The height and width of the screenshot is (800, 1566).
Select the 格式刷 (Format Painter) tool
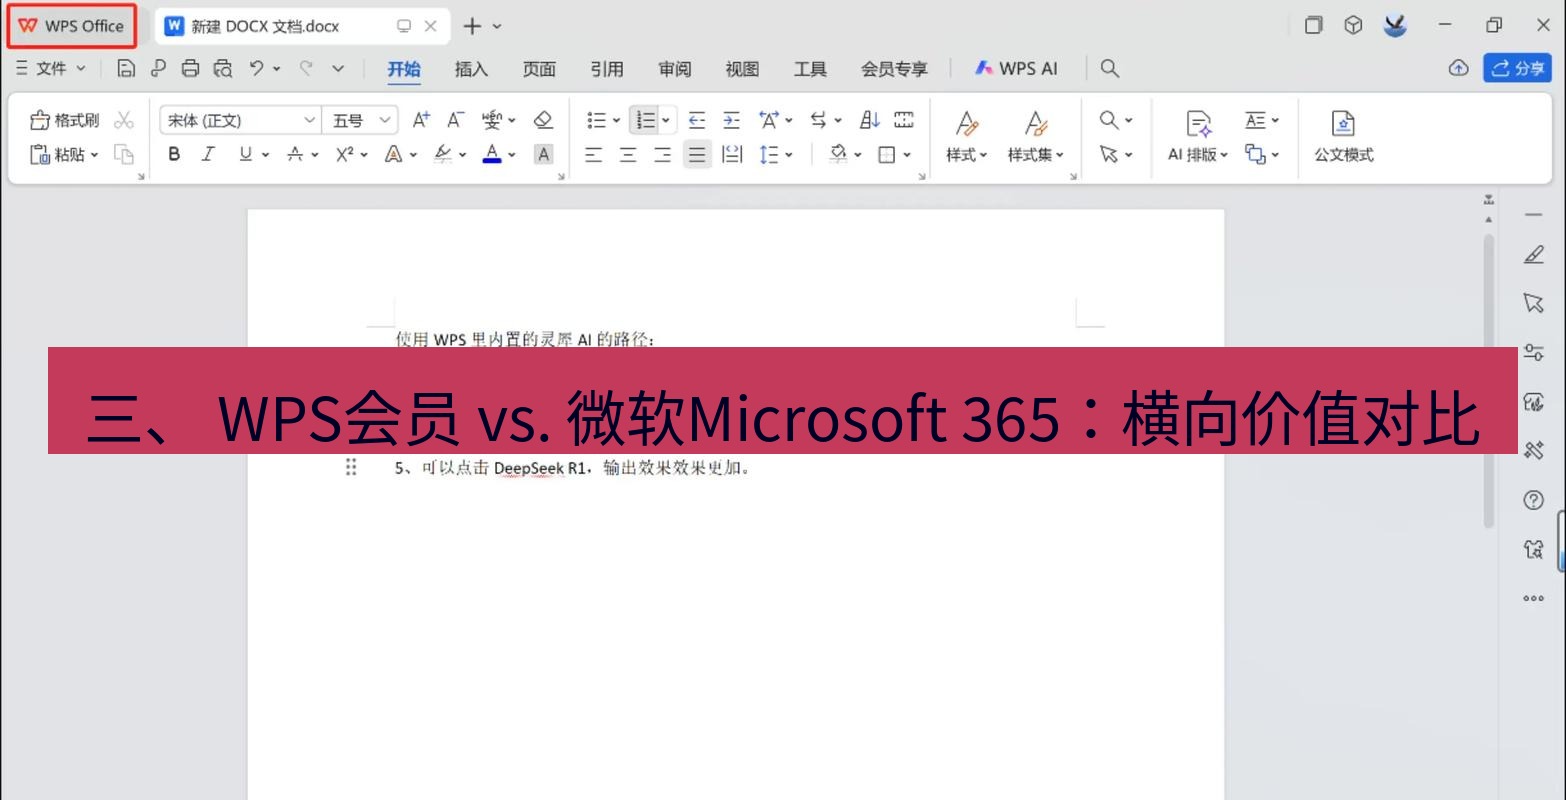click(65, 120)
